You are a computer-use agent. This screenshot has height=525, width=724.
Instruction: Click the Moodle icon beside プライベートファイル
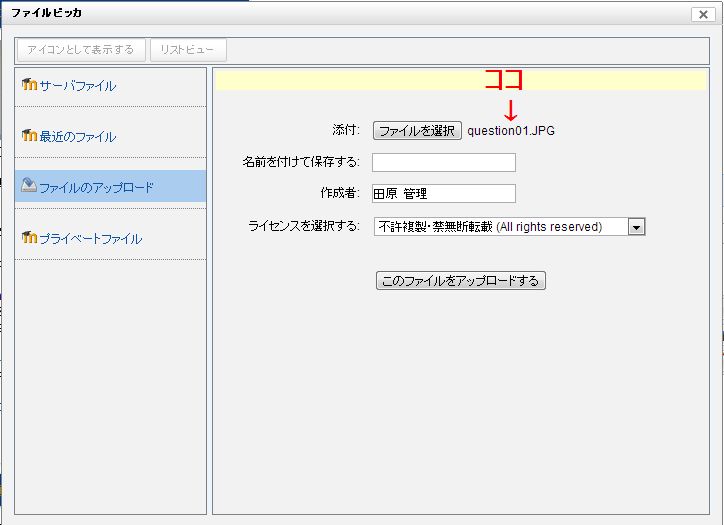tap(29, 238)
